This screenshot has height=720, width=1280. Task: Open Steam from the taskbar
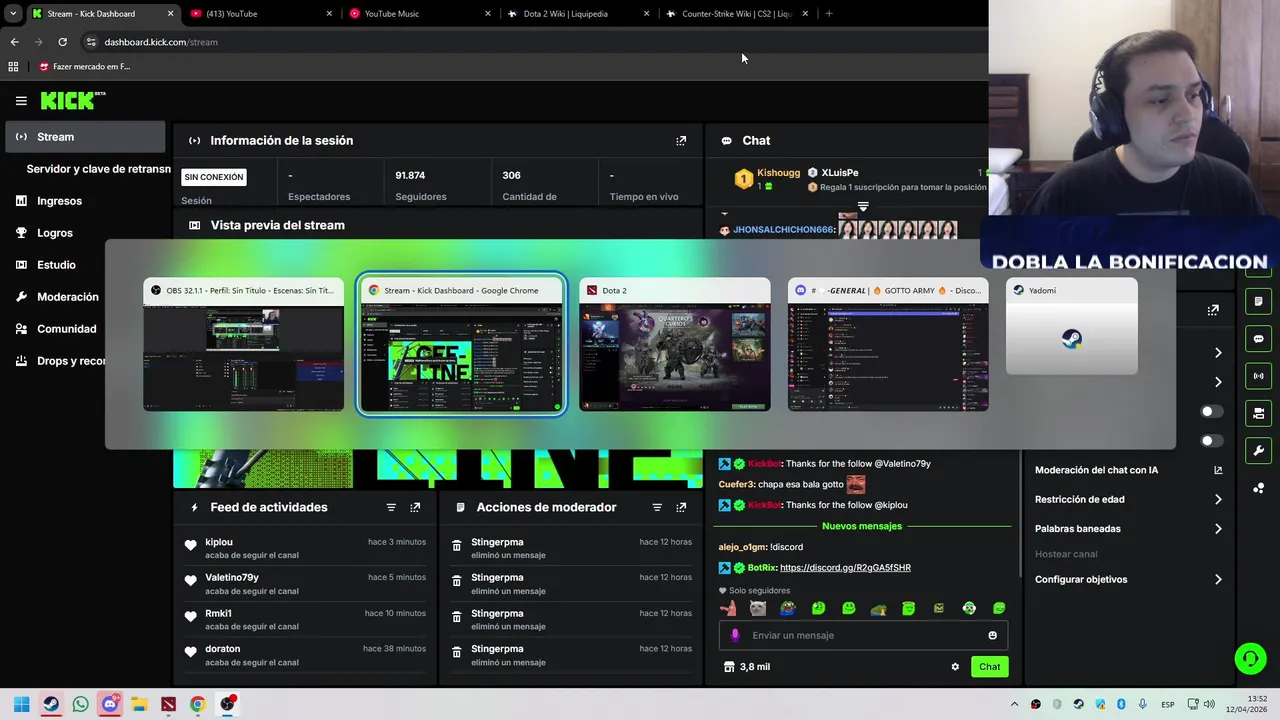51,704
